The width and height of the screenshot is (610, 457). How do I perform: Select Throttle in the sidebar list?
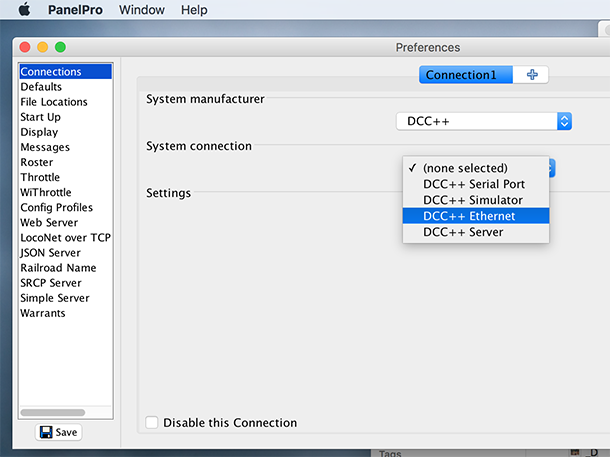(x=65, y=177)
